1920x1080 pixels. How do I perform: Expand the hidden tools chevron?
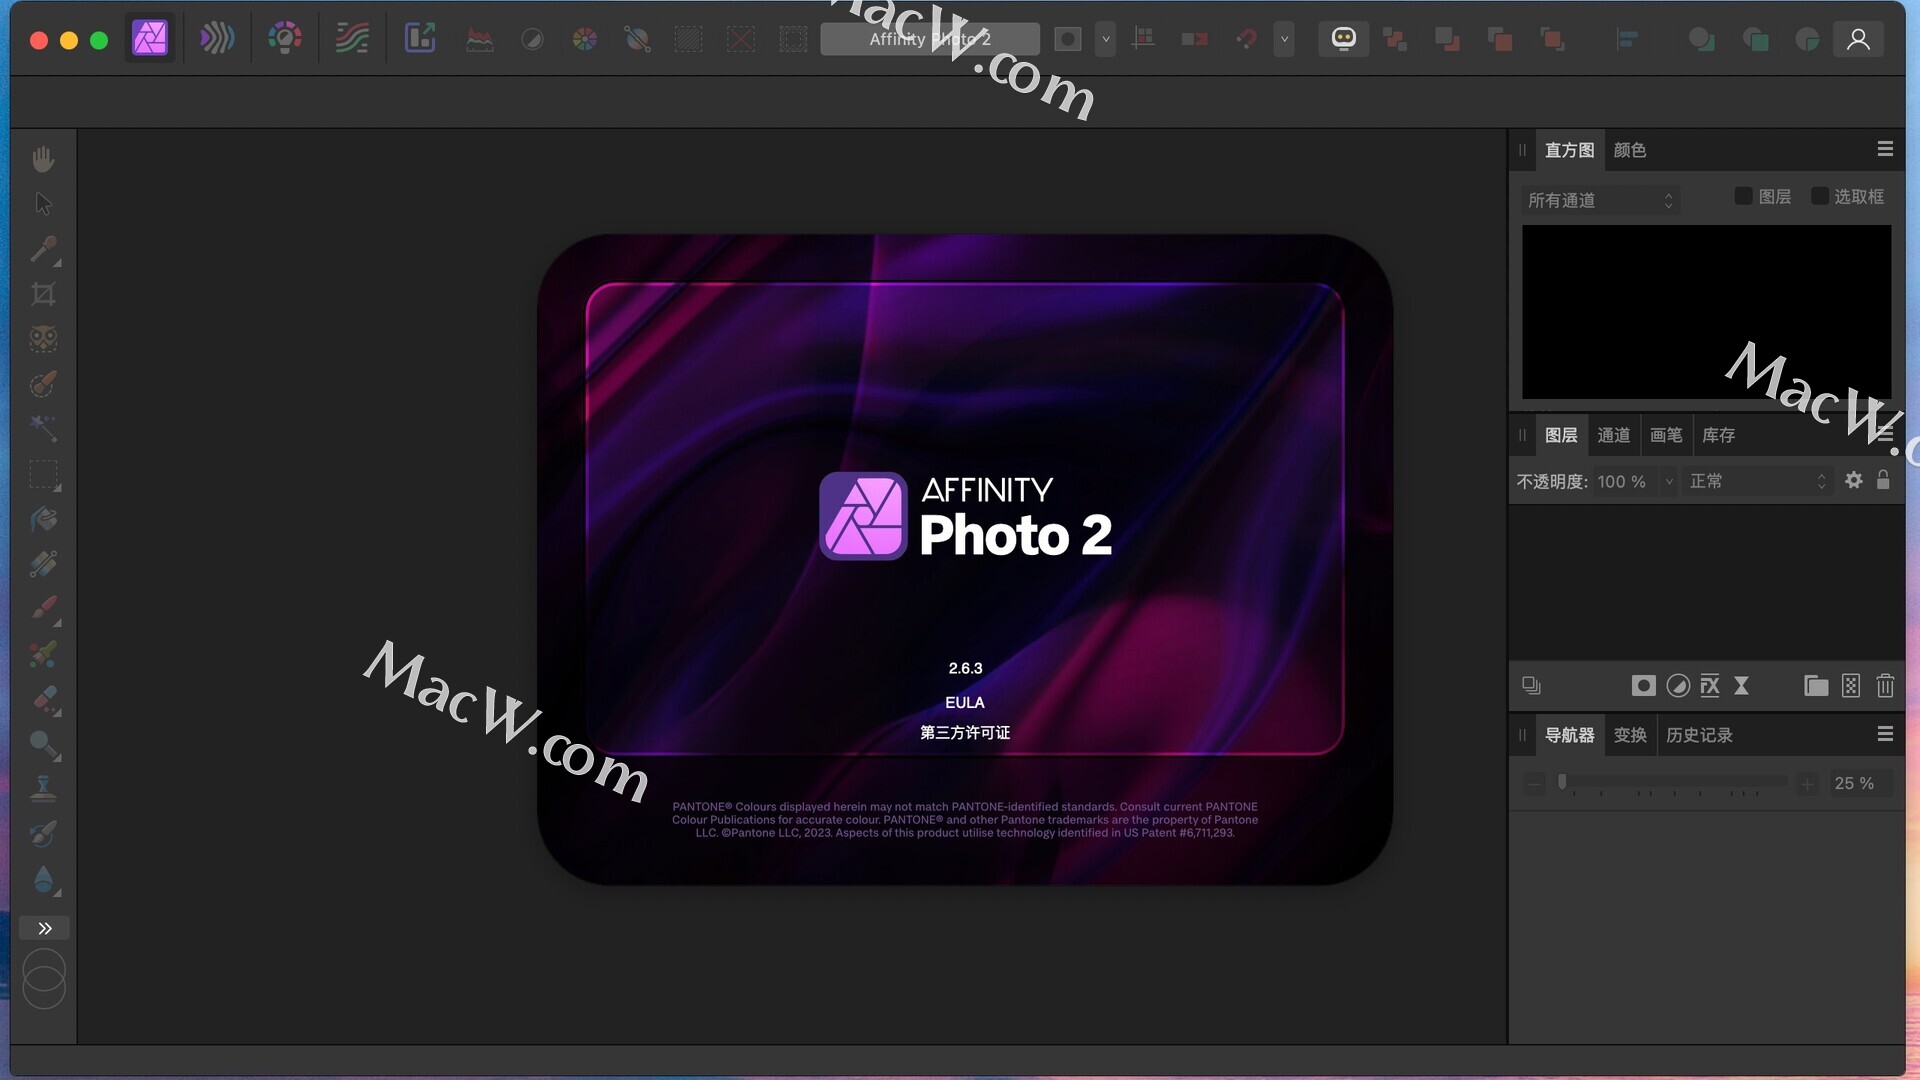(x=44, y=928)
